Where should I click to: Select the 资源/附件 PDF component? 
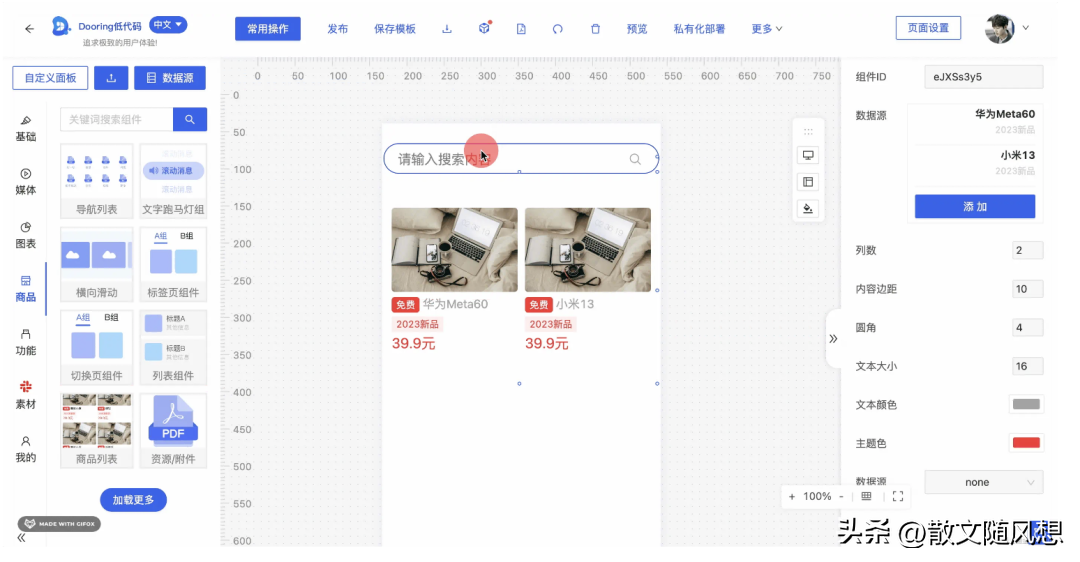pos(173,431)
